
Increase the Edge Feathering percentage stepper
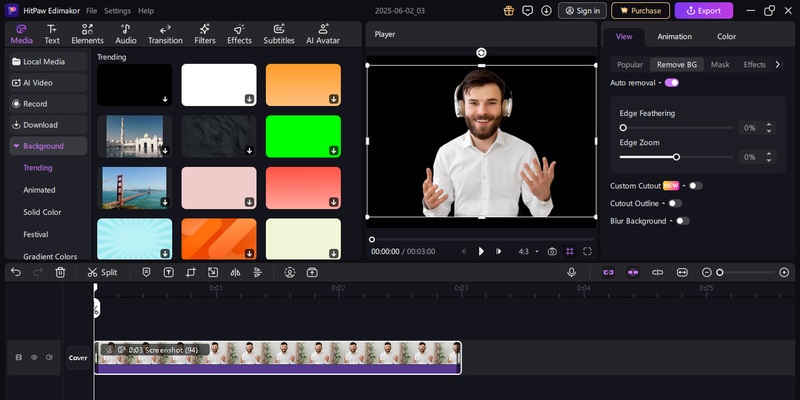(769, 124)
